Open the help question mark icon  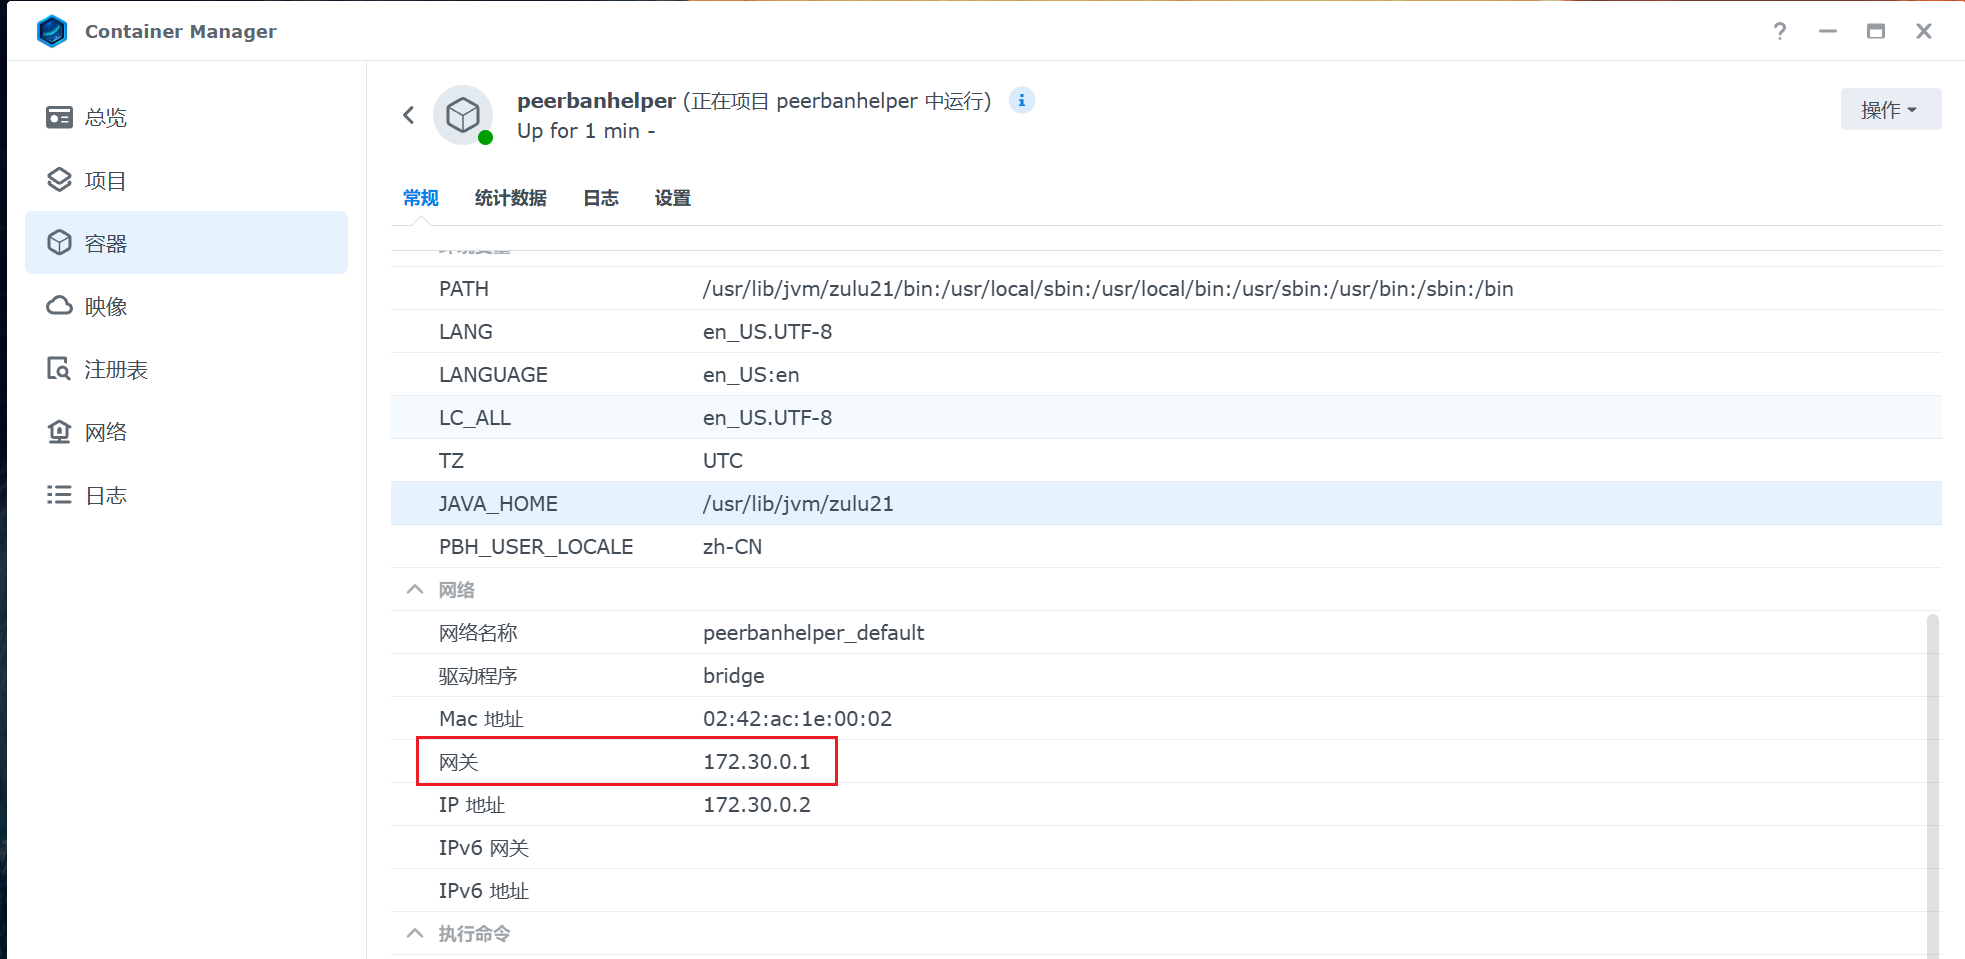1779,31
